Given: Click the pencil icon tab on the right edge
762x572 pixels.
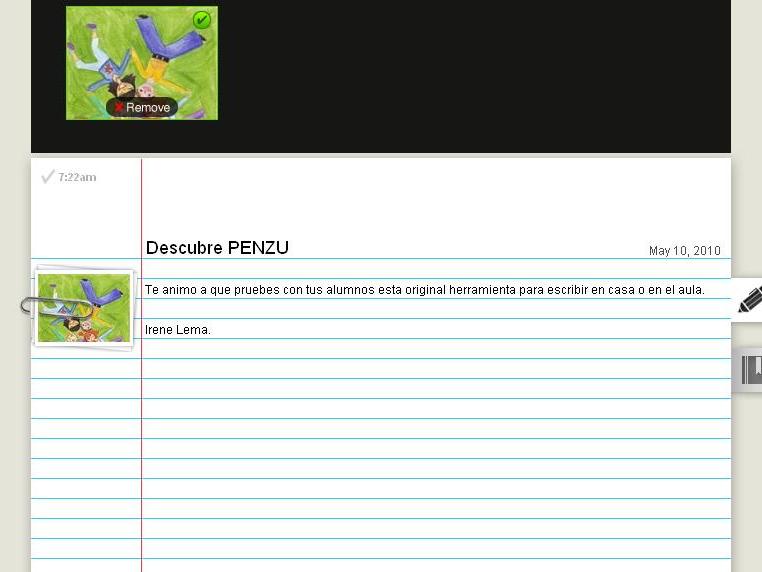Looking at the screenshot, I should pyautogui.click(x=749, y=300).
